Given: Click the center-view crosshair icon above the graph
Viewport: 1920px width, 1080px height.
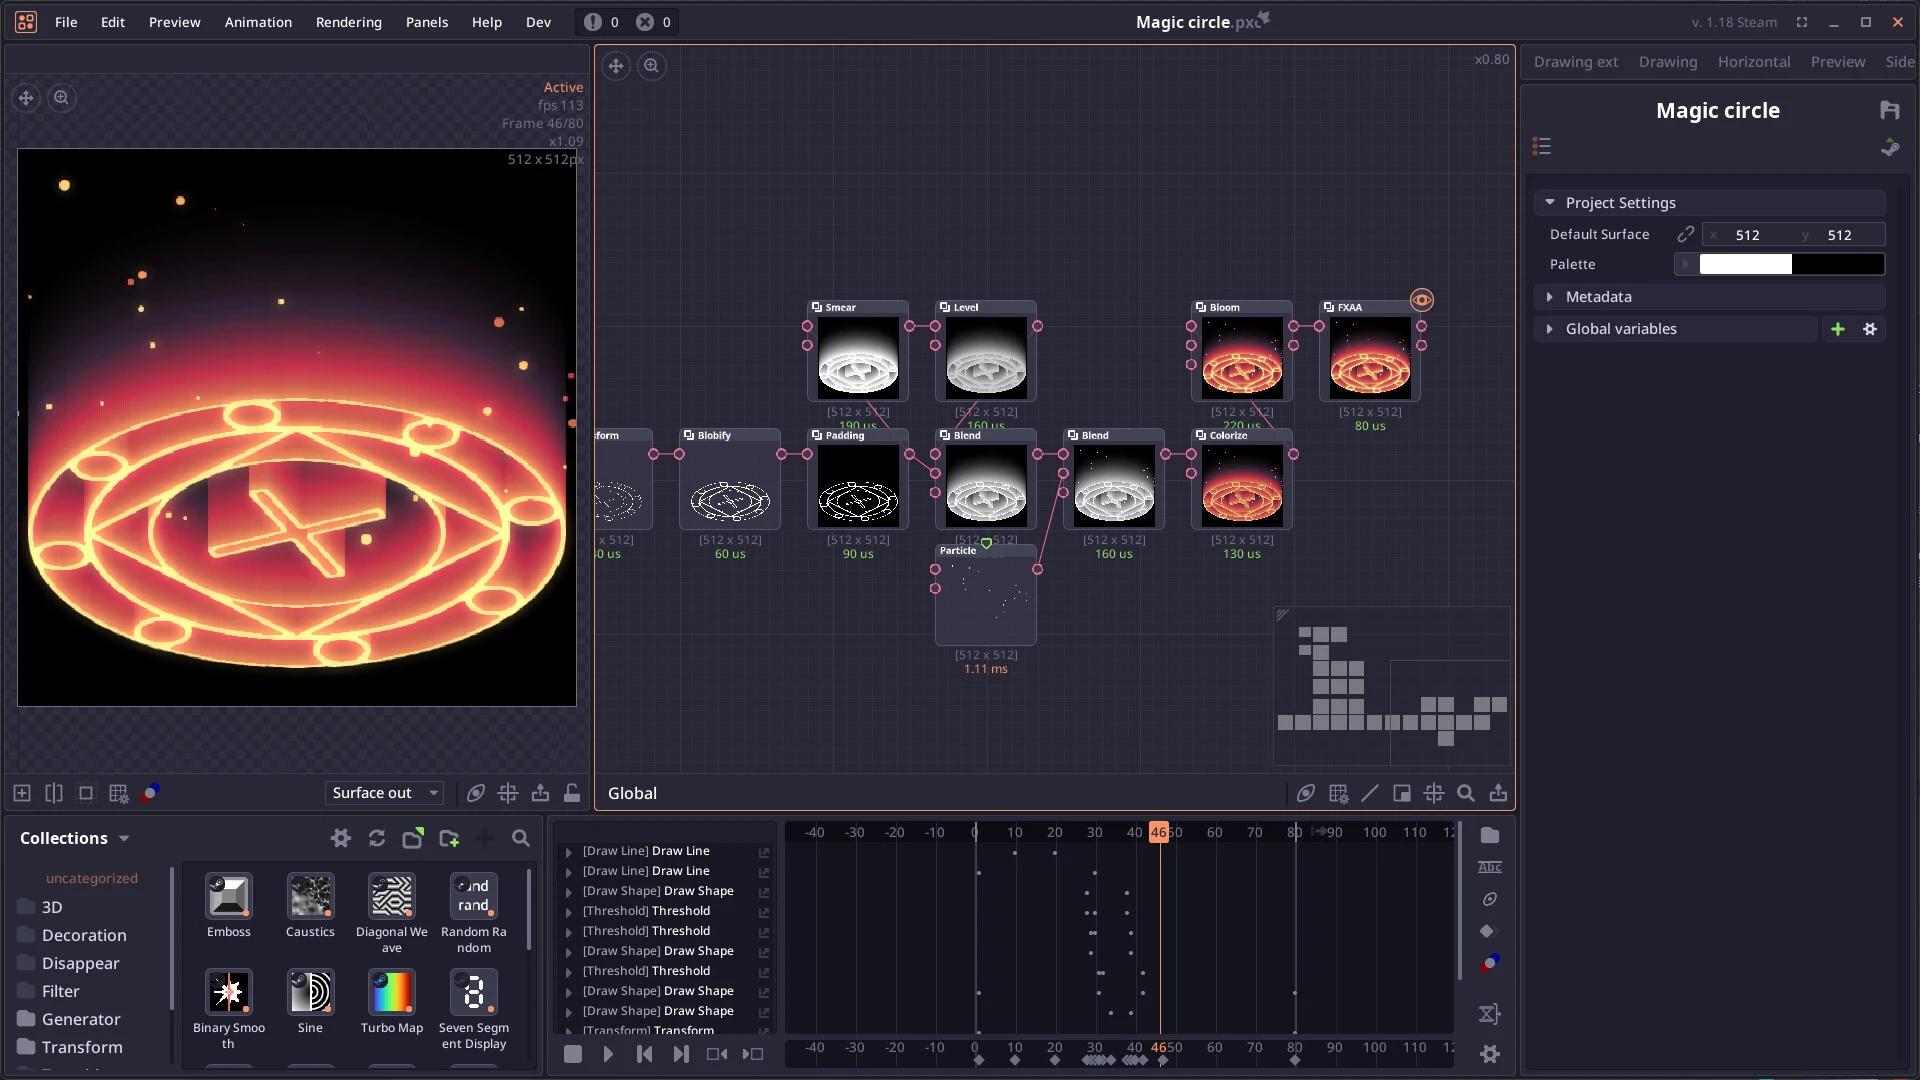Looking at the screenshot, I should pyautogui.click(x=616, y=66).
